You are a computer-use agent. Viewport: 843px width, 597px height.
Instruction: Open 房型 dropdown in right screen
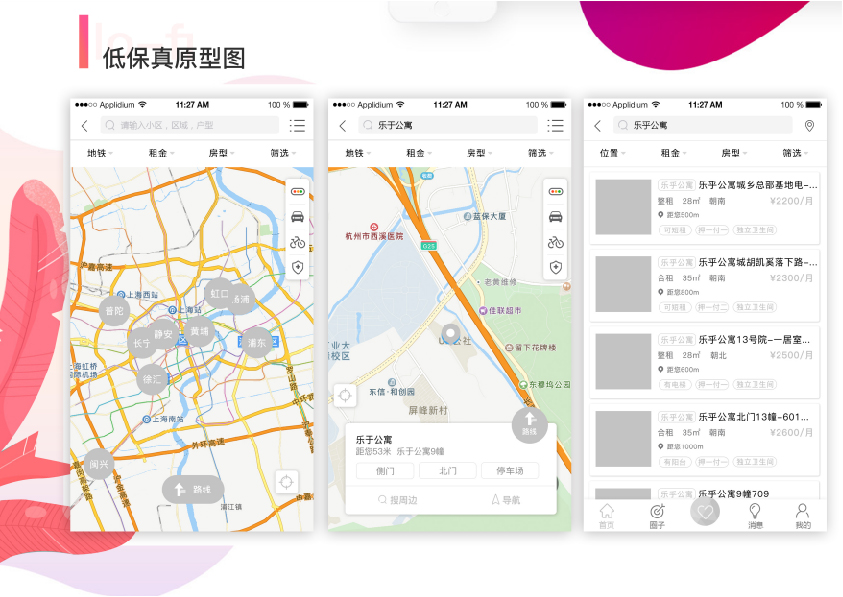pyautogui.click(x=734, y=153)
